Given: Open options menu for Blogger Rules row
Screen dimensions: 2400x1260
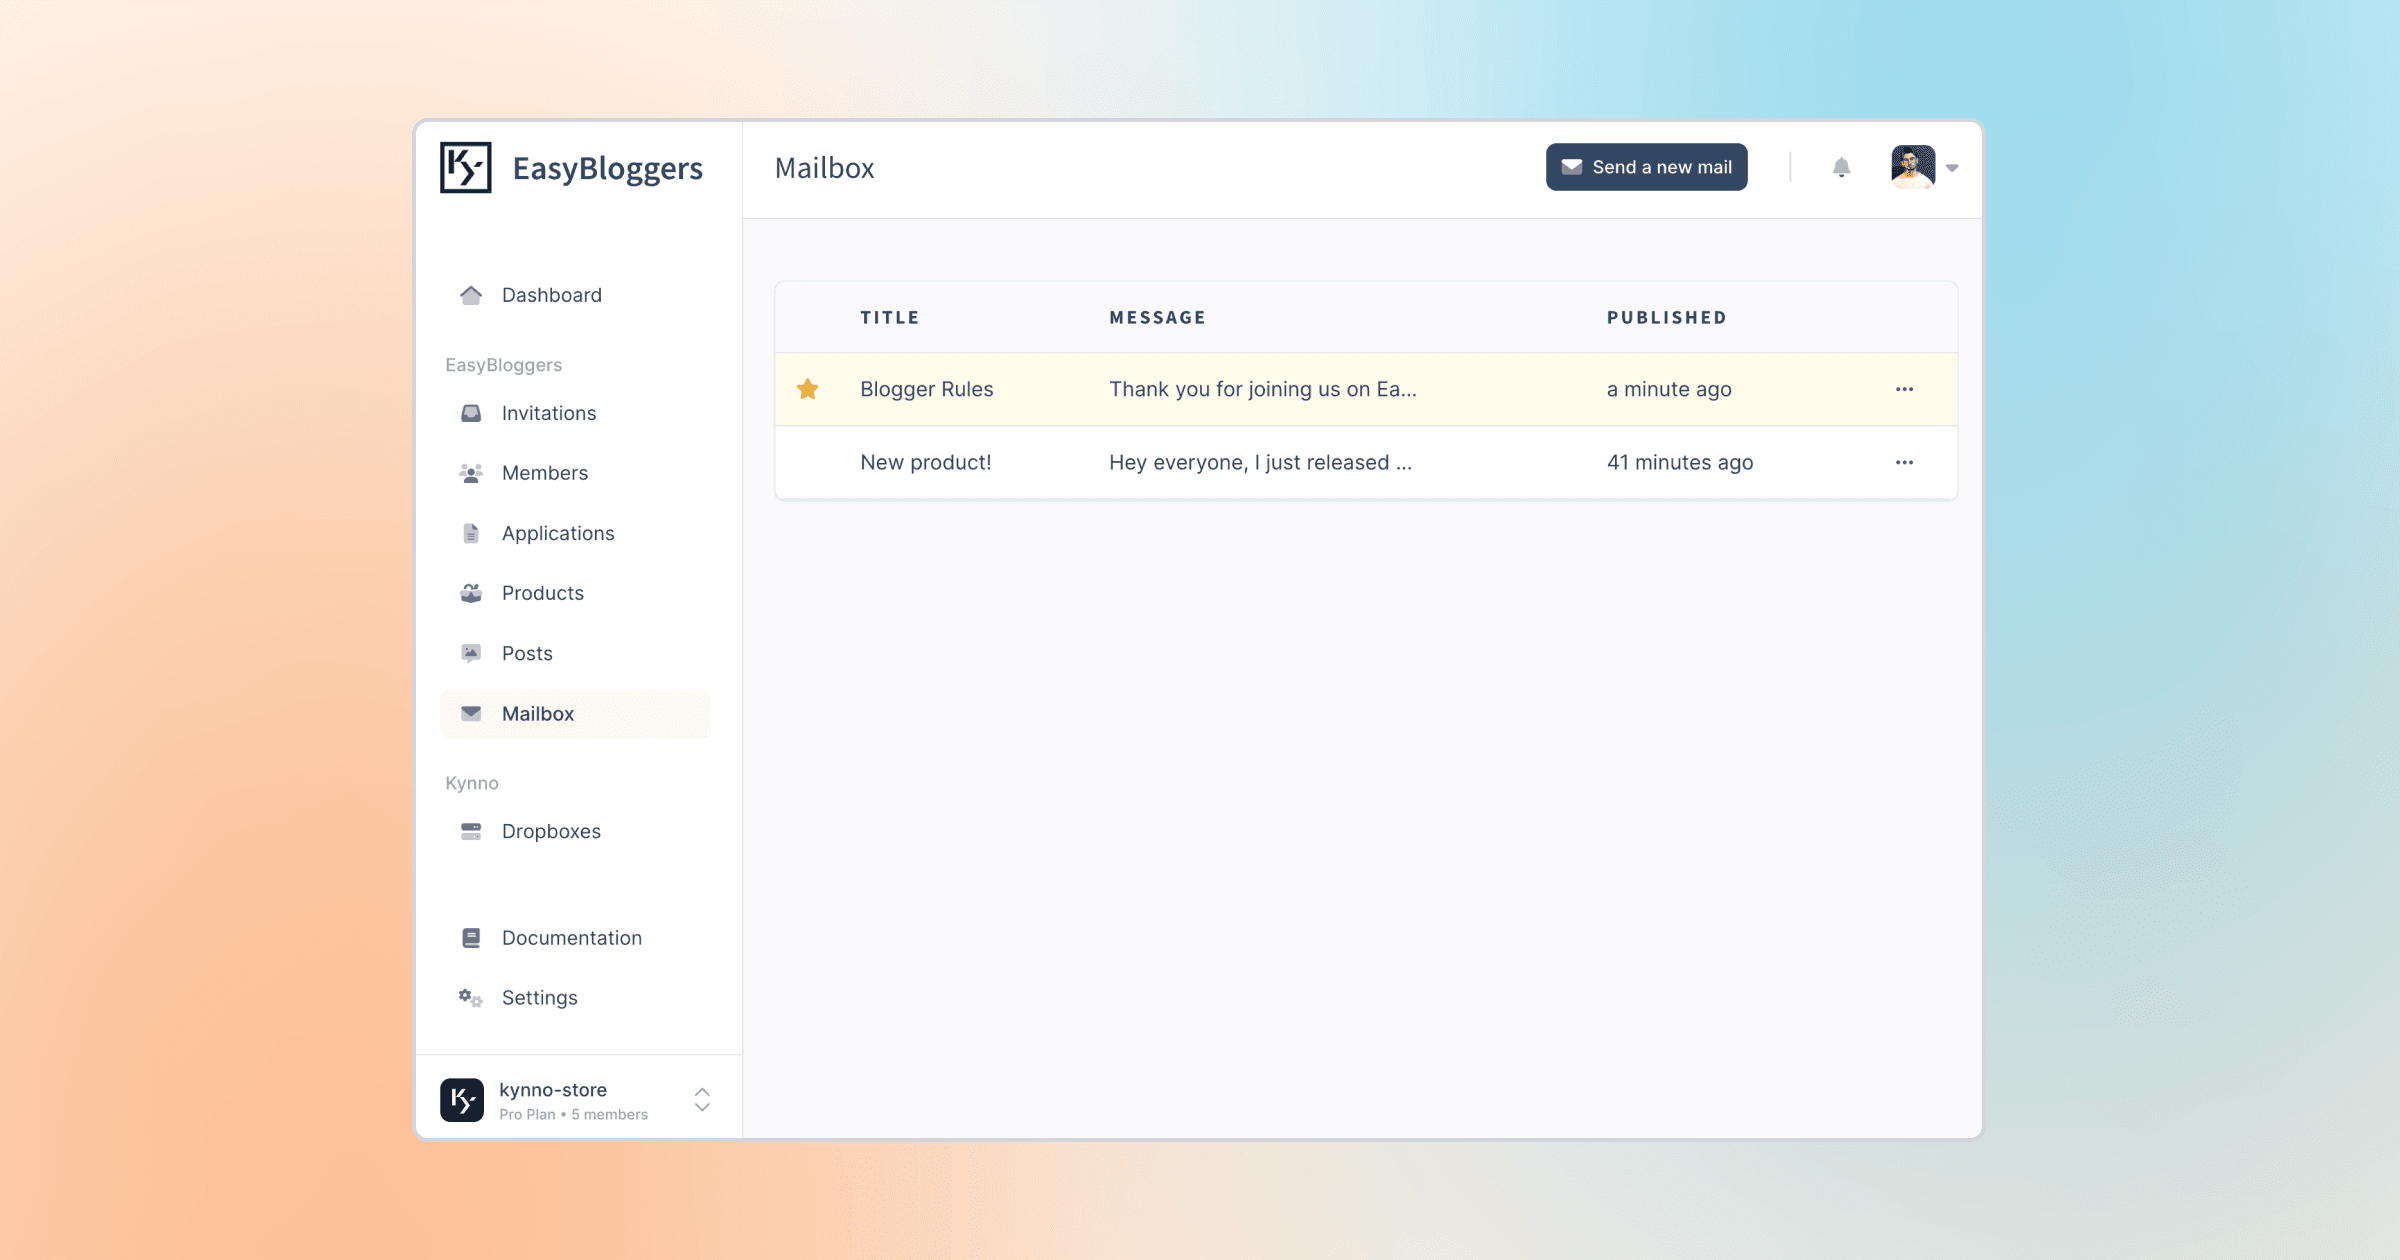Looking at the screenshot, I should [1904, 389].
